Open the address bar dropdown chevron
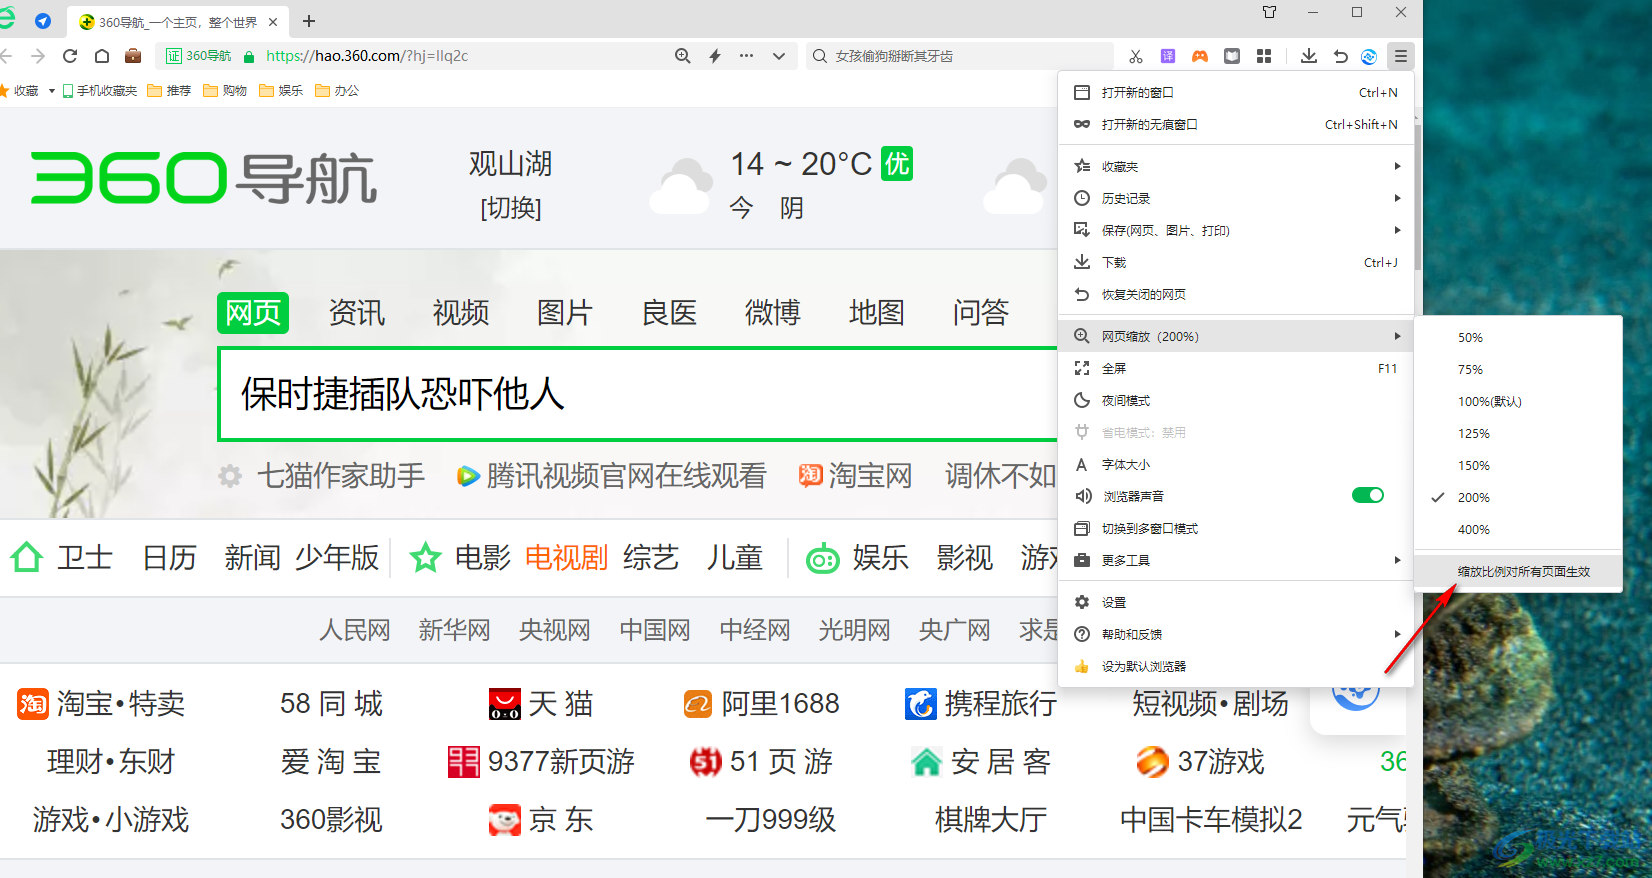This screenshot has height=878, width=1652. (x=779, y=56)
